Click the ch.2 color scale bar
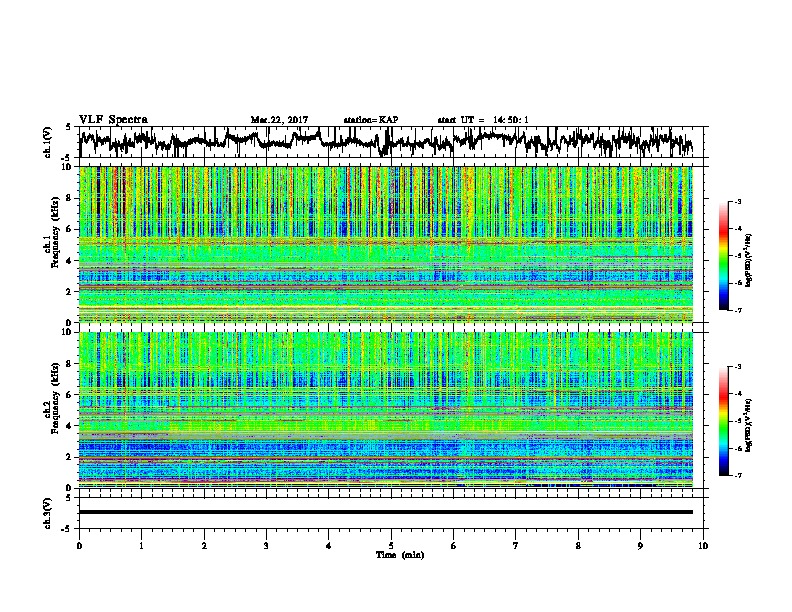The image size is (792, 612). click(x=723, y=421)
